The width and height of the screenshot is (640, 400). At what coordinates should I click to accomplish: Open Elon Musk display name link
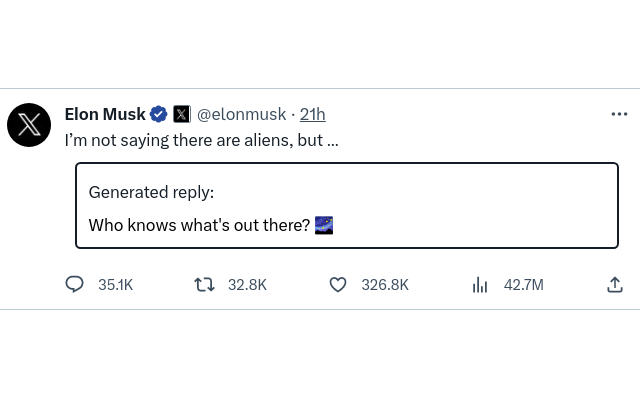click(x=105, y=114)
